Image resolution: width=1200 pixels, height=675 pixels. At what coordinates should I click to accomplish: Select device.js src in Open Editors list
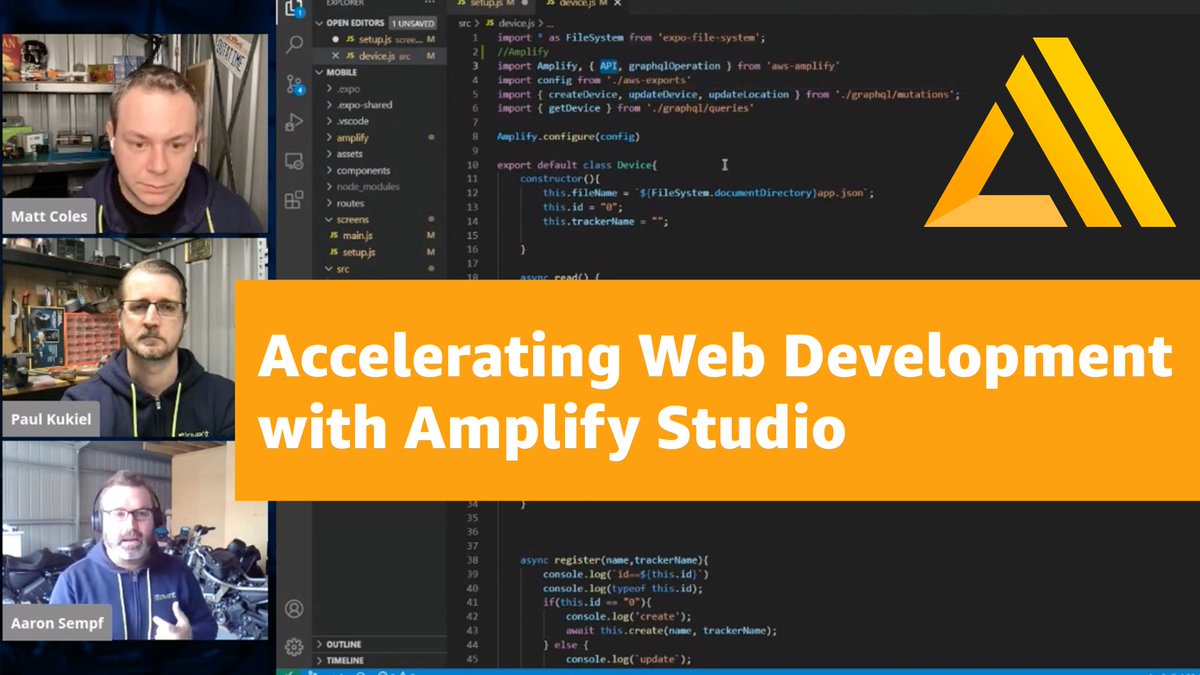(385, 56)
